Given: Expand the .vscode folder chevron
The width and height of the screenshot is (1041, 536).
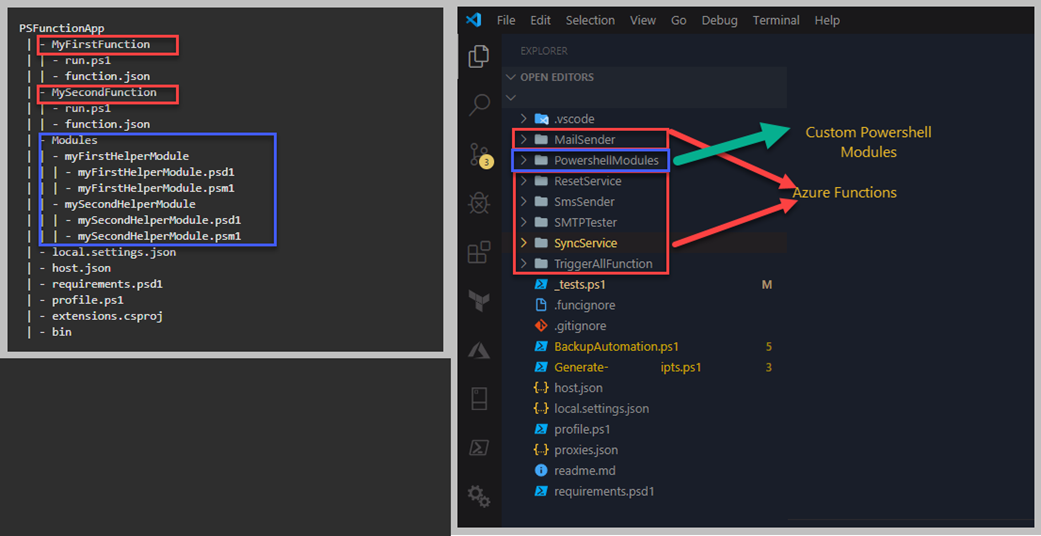Looking at the screenshot, I should click(x=524, y=119).
